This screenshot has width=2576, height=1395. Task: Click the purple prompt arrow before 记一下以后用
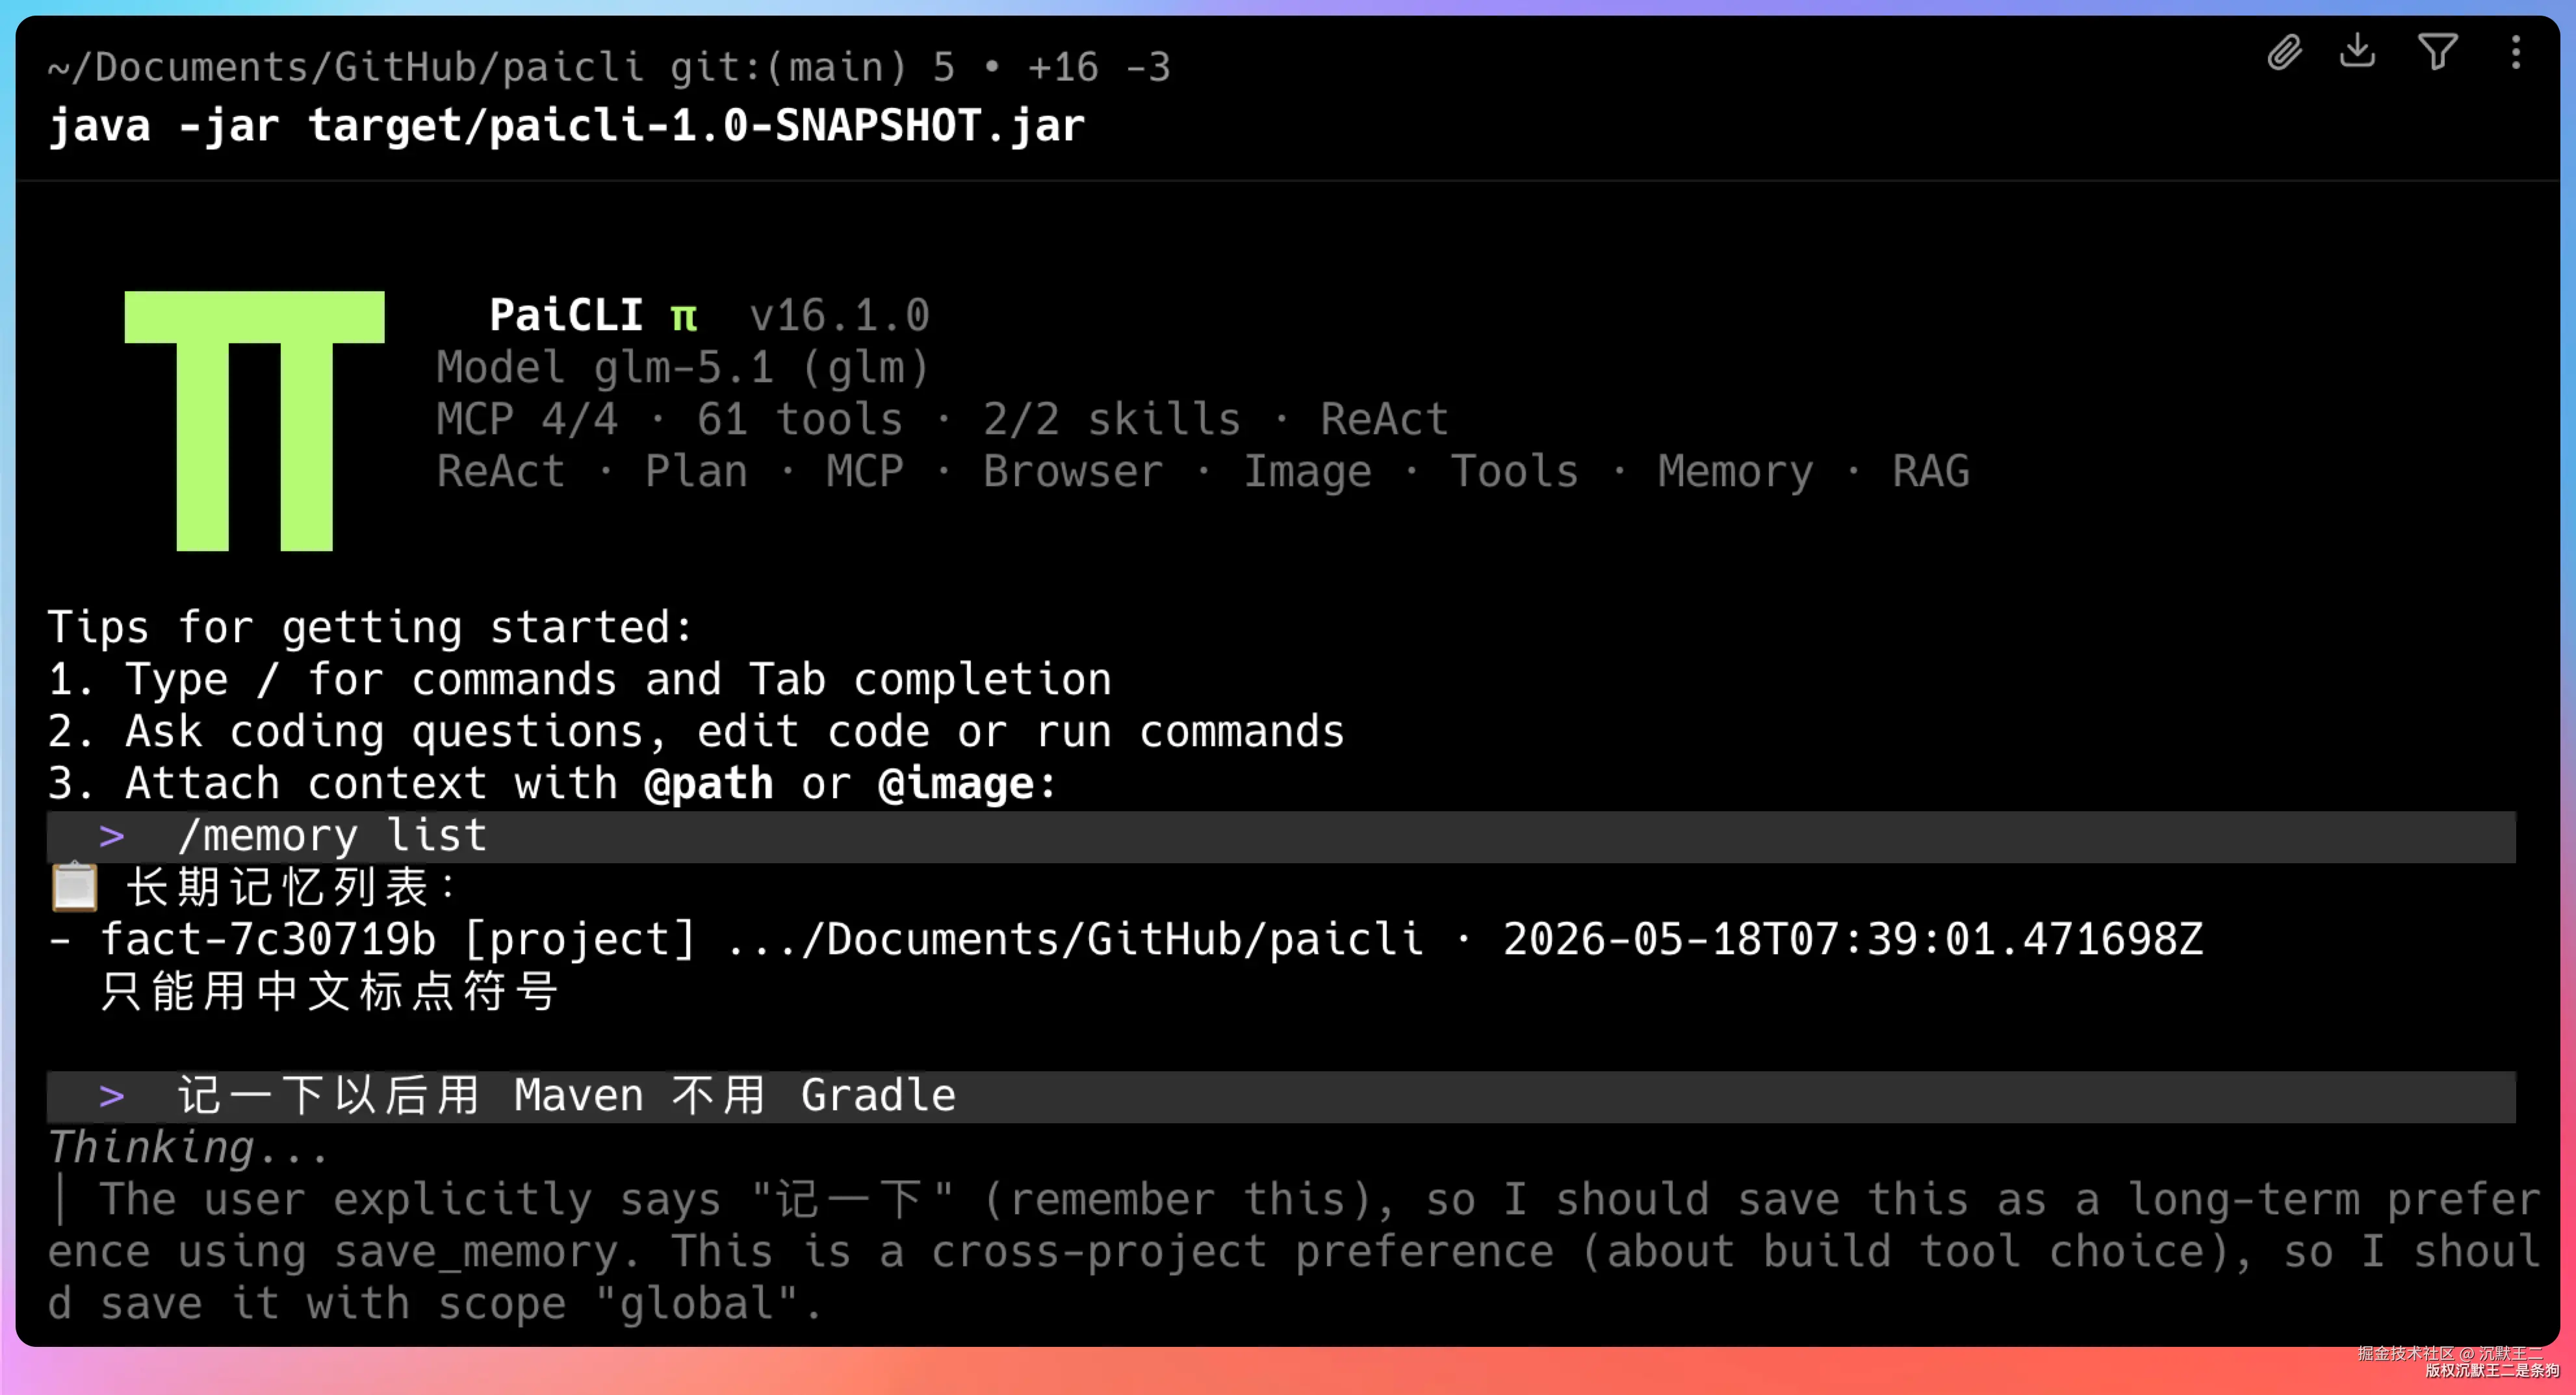click(x=112, y=1096)
